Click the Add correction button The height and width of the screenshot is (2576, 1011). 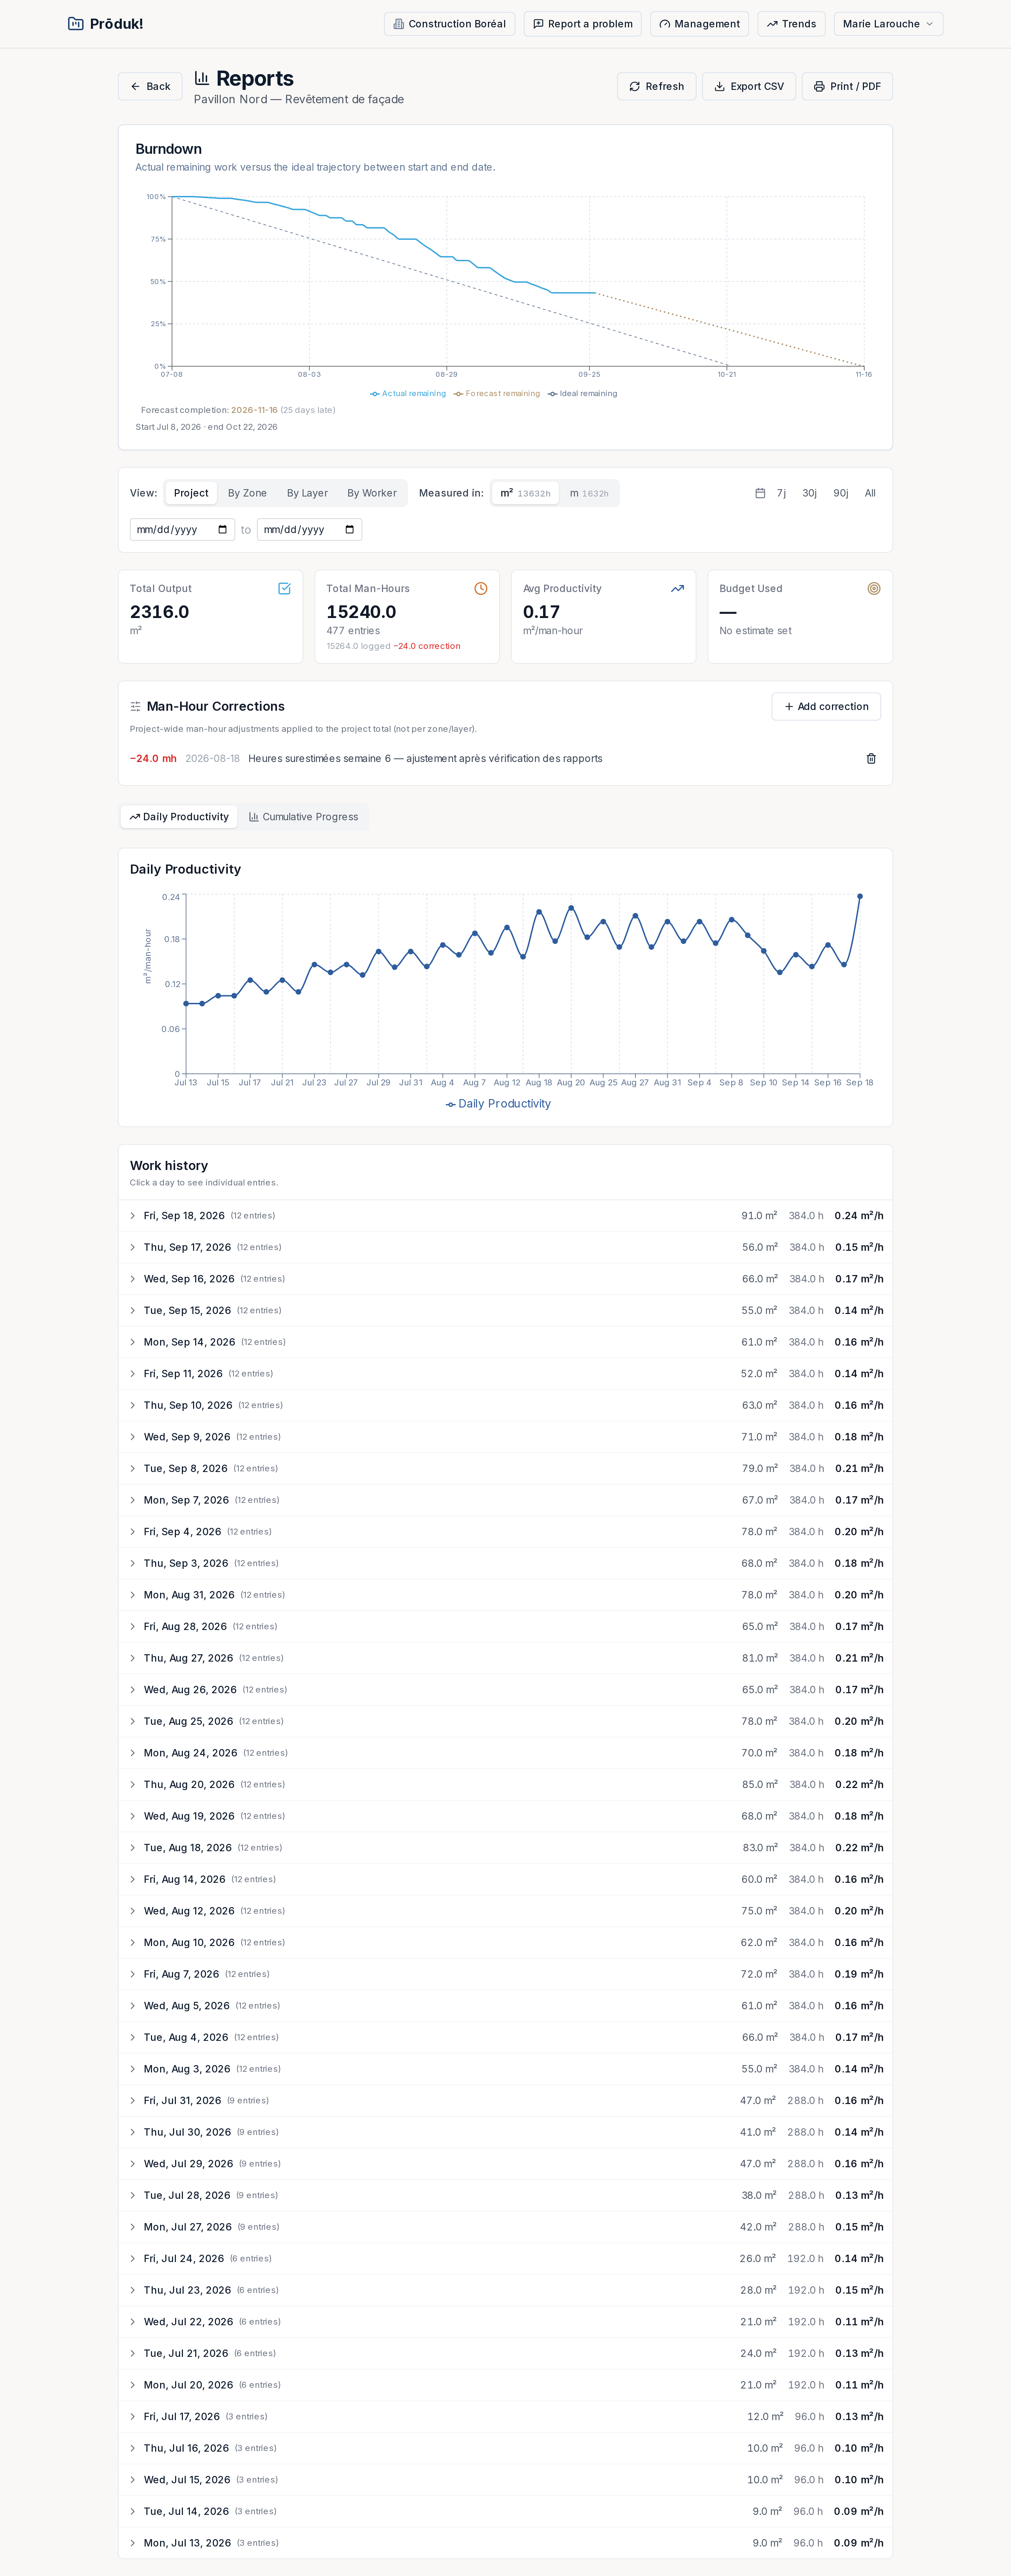coord(826,707)
